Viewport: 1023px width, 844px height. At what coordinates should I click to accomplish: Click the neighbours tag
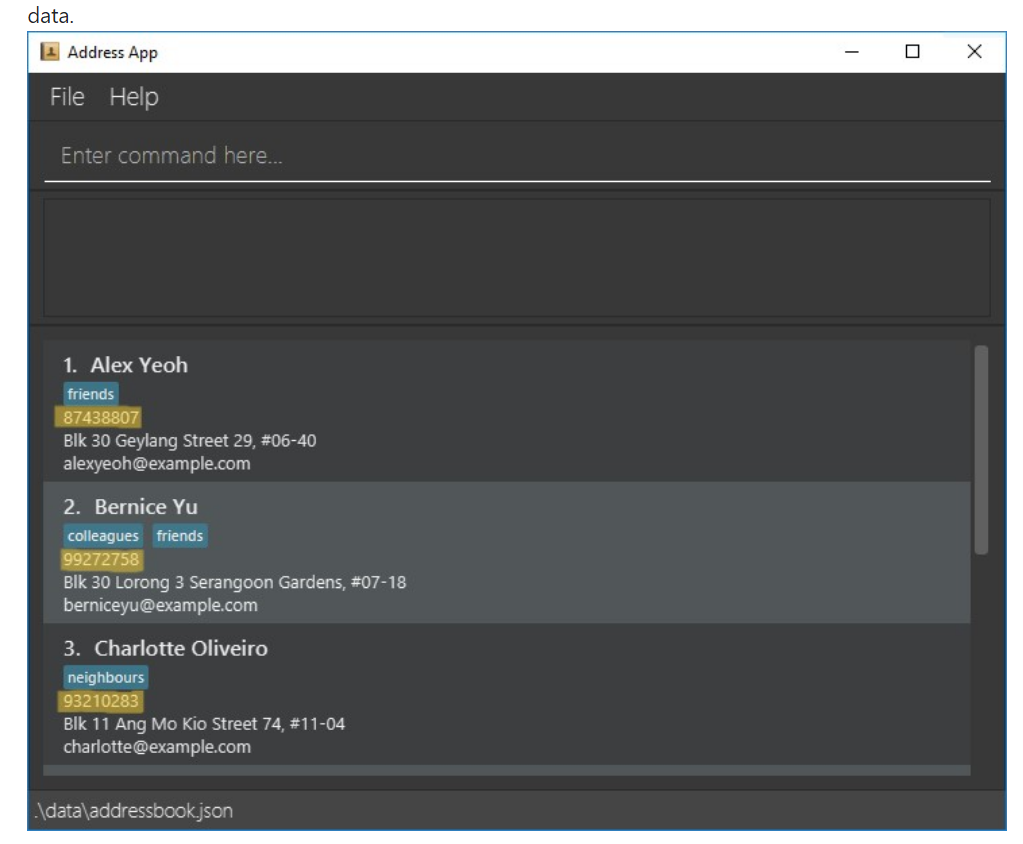[x=106, y=678]
